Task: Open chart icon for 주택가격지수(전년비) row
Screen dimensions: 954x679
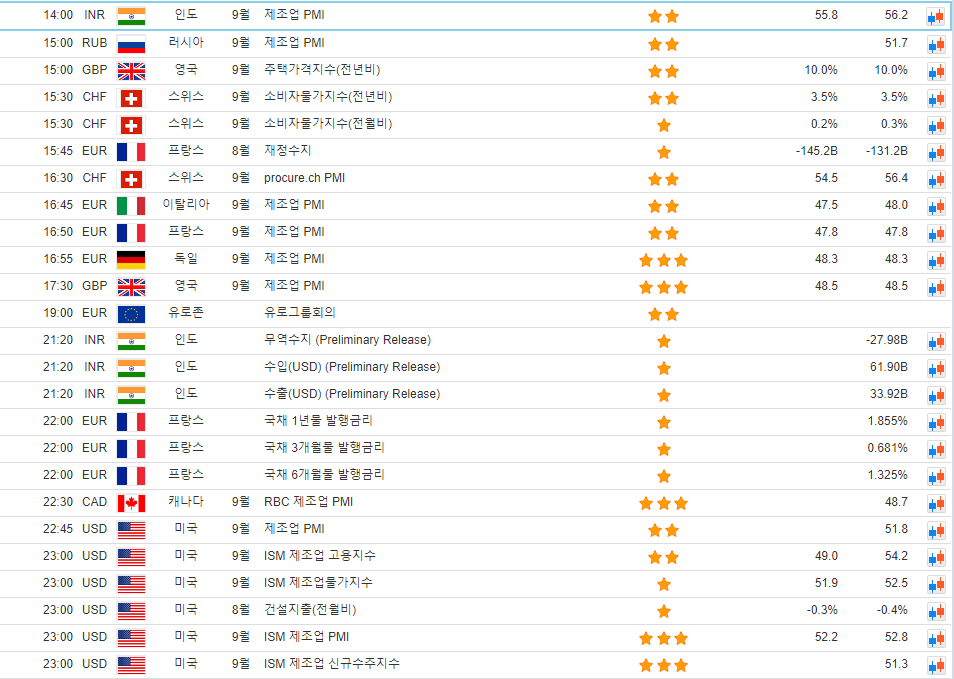Action: tap(935, 71)
